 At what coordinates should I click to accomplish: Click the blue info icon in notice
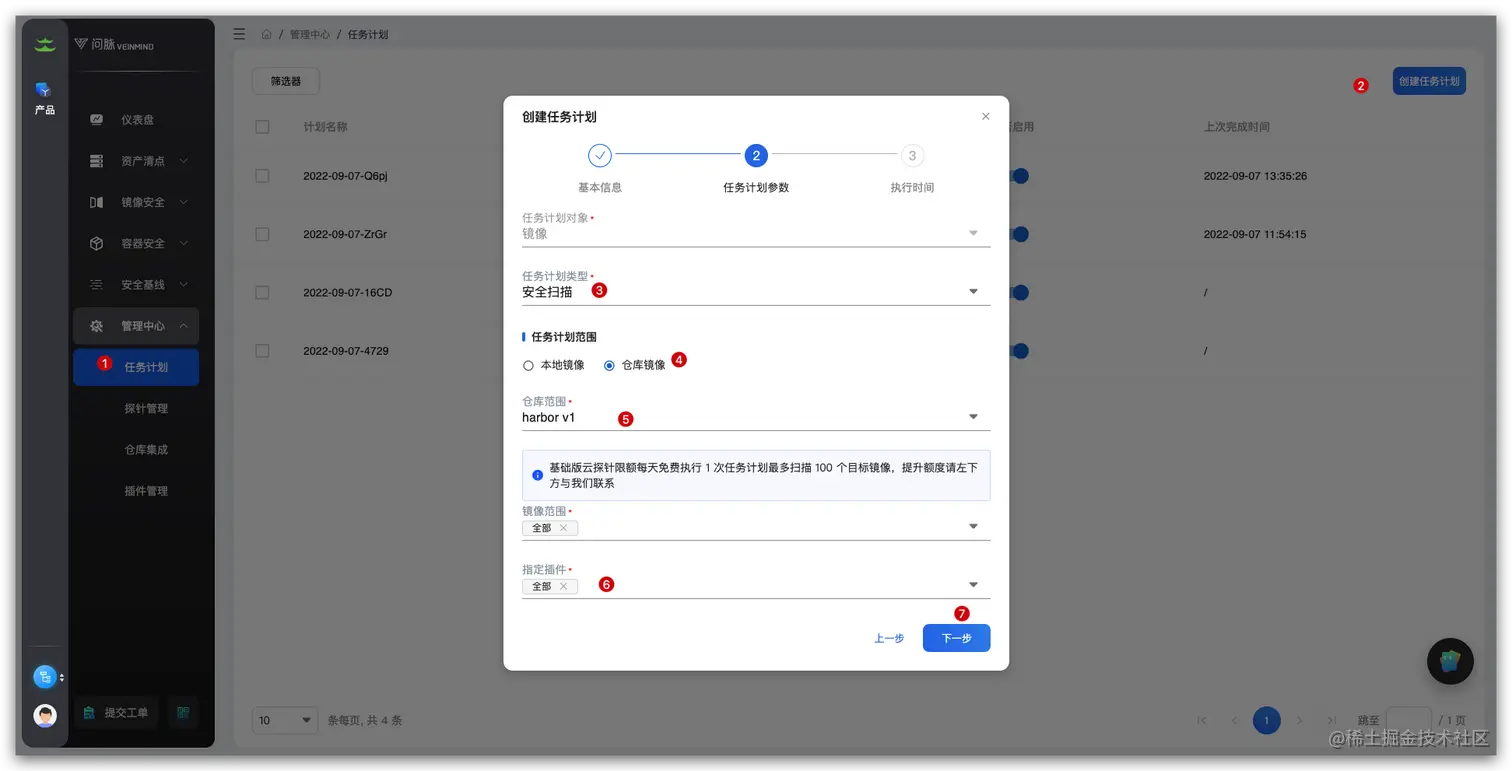pos(538,475)
